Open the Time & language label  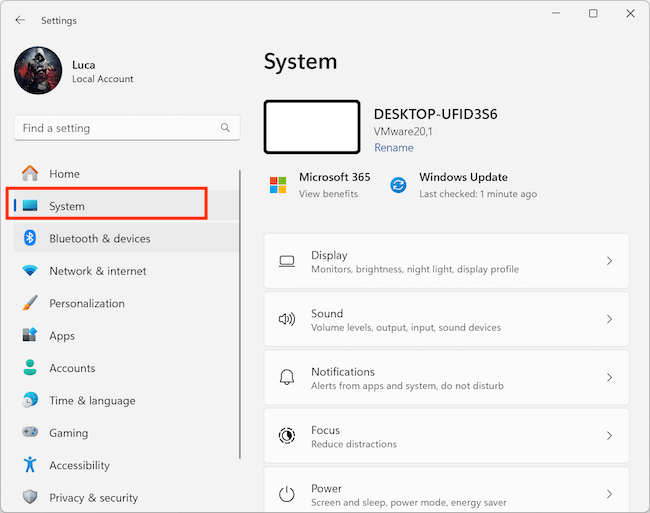(92, 401)
